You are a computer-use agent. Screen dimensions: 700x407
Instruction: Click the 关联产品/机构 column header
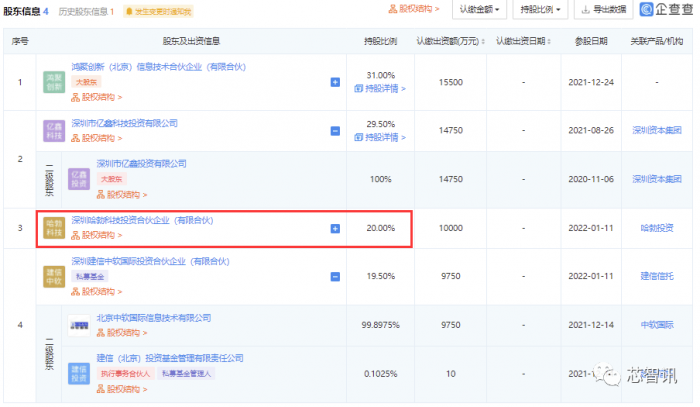coord(657,41)
